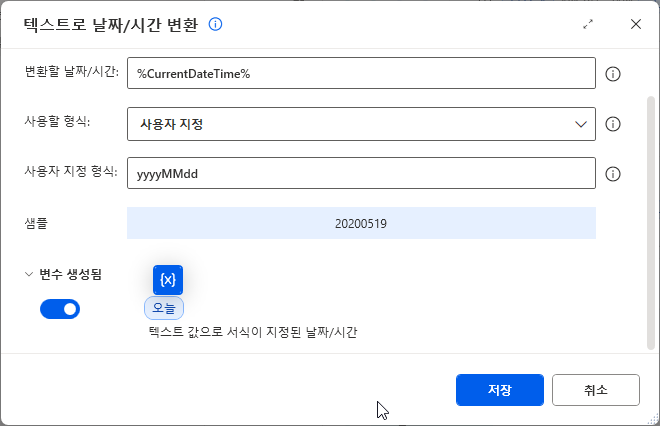Focus the yyyyMMdd custom format field
This screenshot has width=660, height=426.
[361, 173]
